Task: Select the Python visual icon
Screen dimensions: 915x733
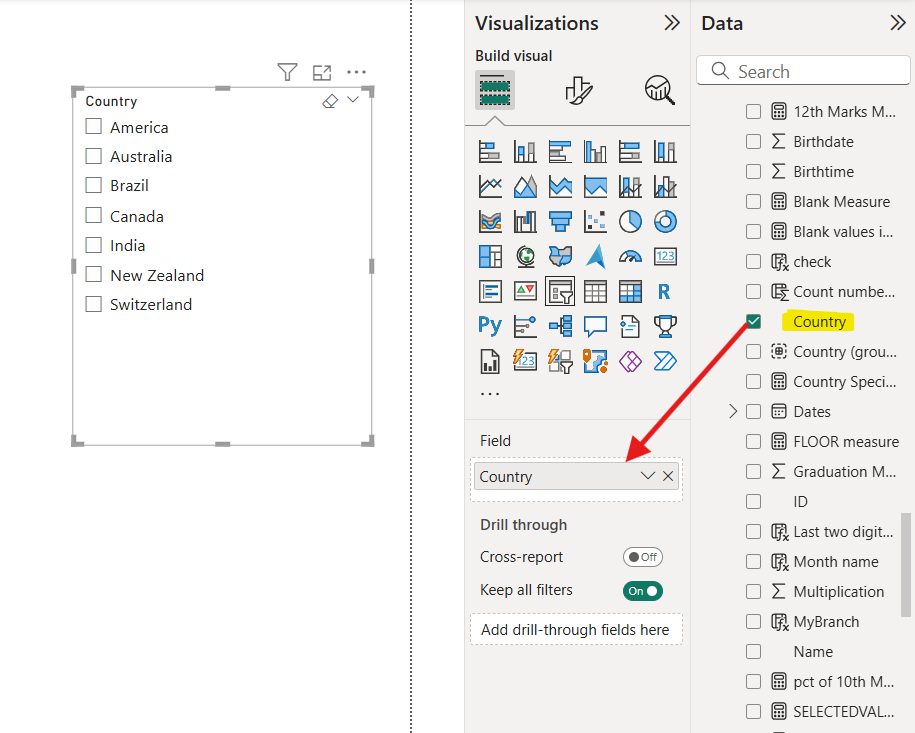Action: [490, 326]
